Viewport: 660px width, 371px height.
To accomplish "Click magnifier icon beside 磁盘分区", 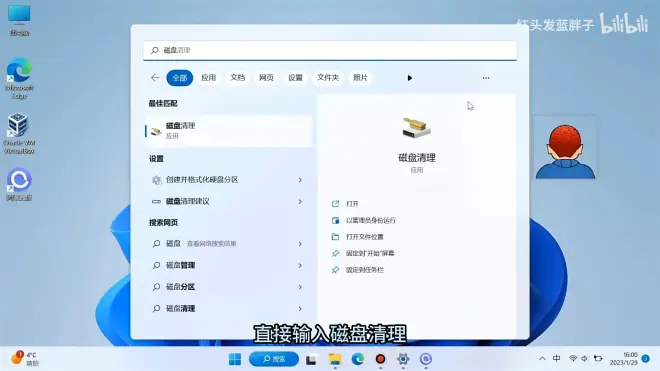I will point(156,287).
